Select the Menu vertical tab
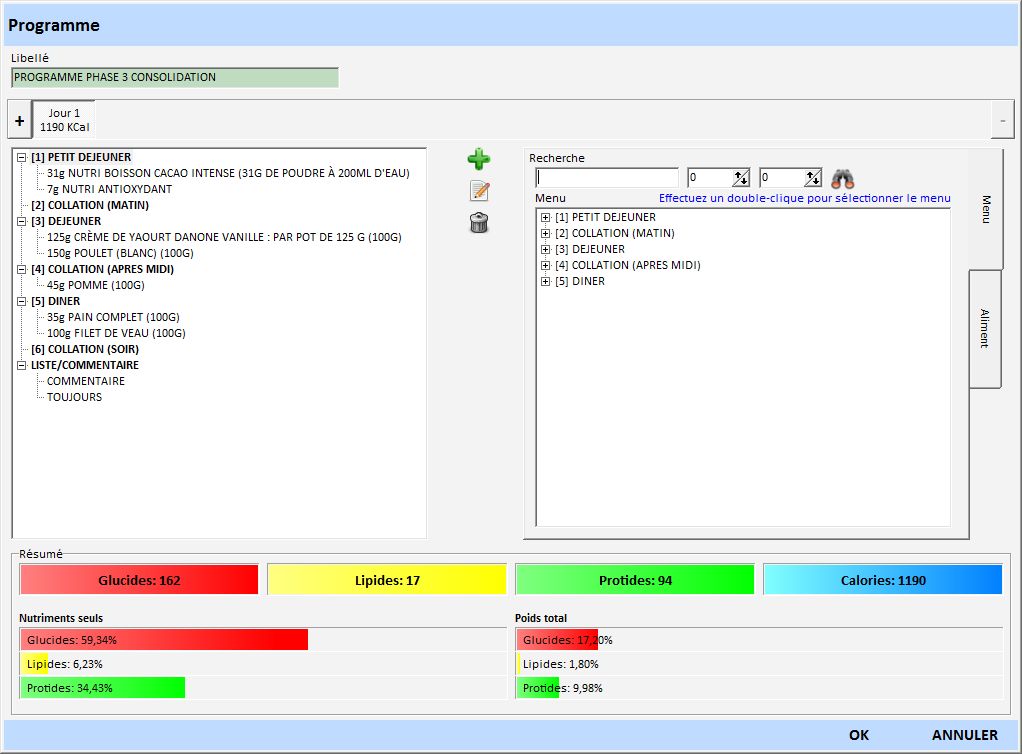This screenshot has height=754, width=1022. coord(984,209)
